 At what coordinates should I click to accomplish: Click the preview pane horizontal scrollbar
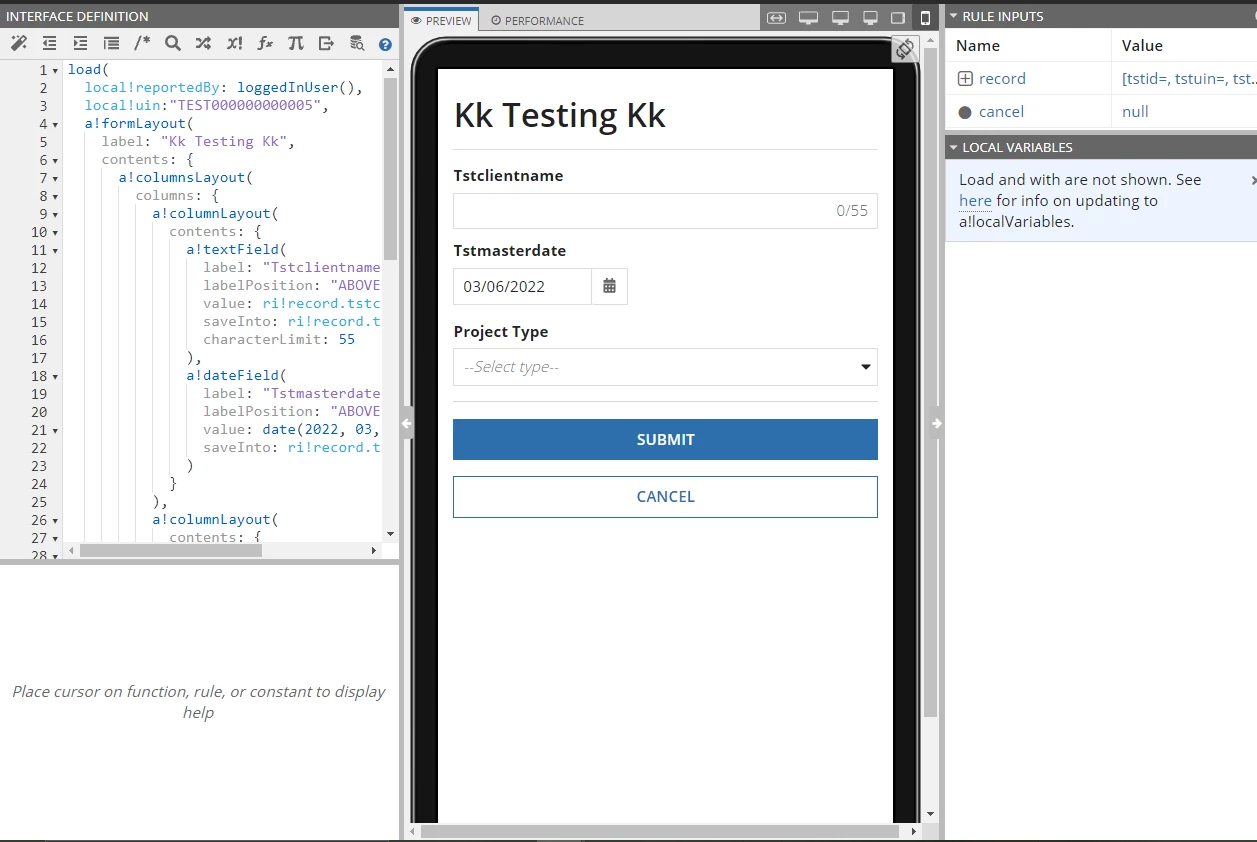pyautogui.click(x=660, y=831)
